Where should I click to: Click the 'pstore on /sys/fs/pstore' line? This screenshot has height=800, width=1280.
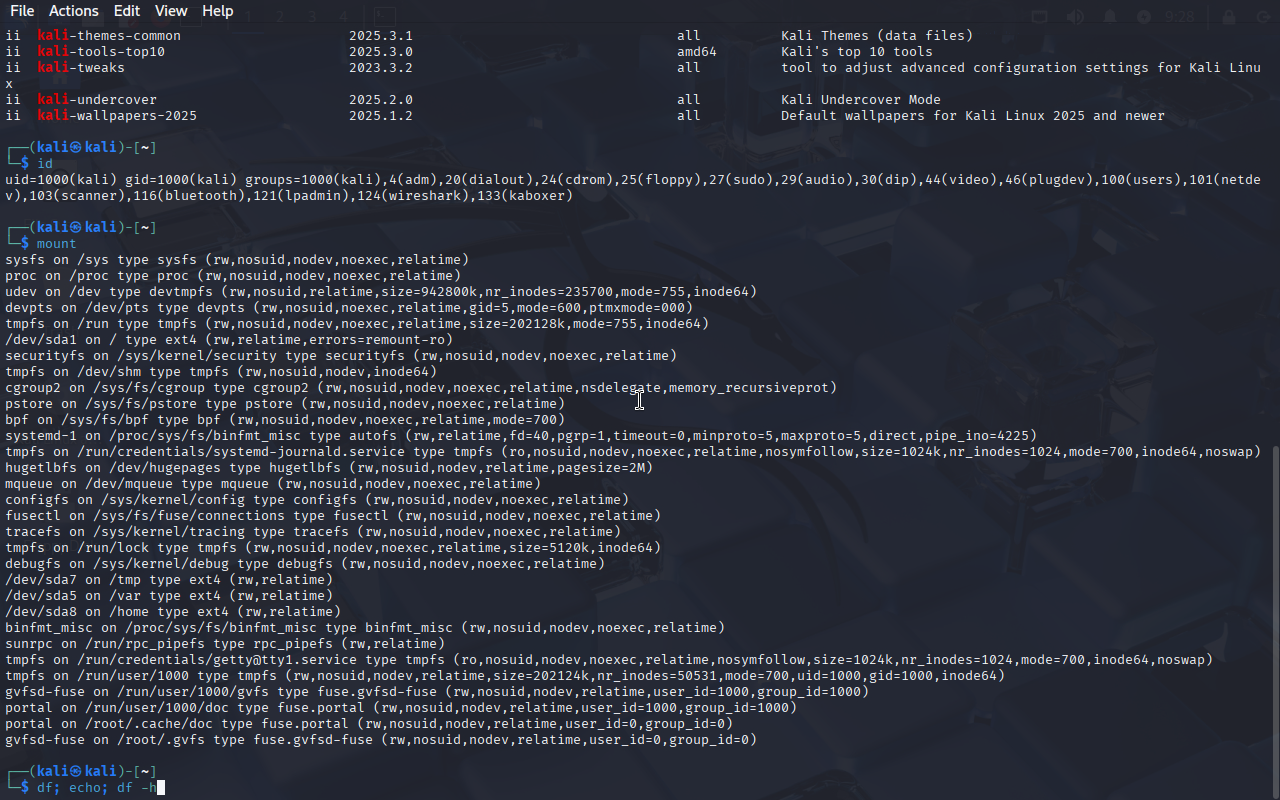[285, 404]
